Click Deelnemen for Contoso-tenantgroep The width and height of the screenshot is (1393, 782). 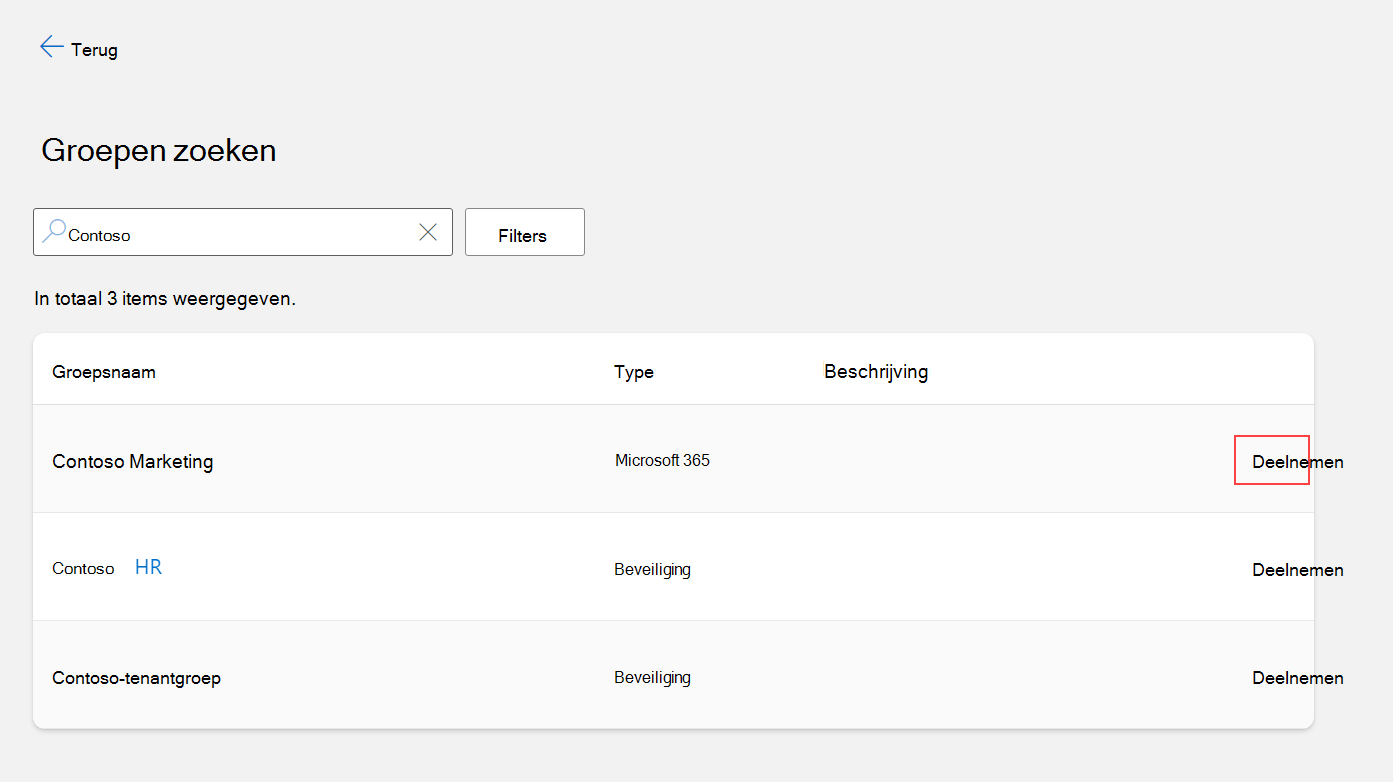coord(1298,677)
